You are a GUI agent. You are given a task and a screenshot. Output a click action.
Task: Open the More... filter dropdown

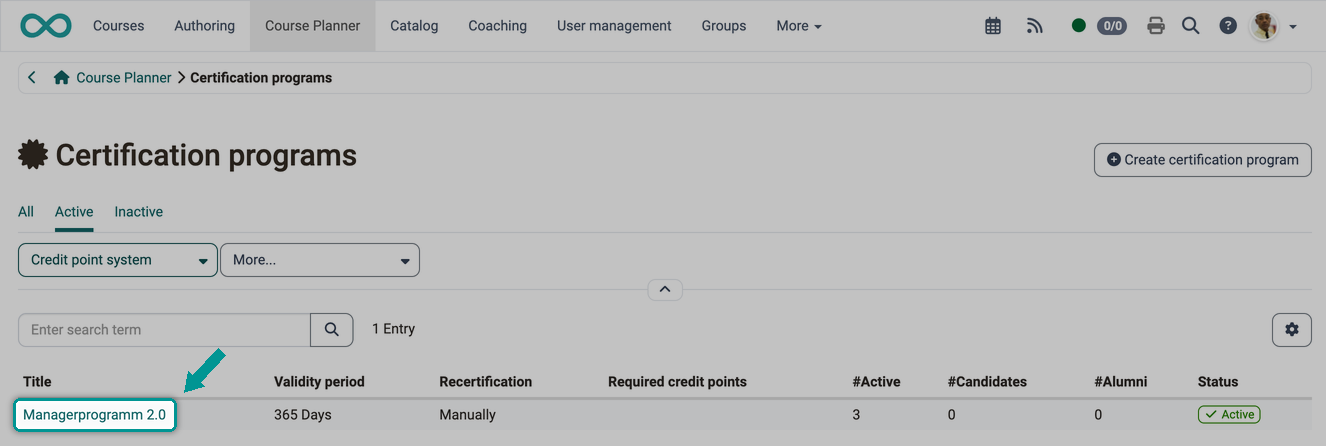[x=320, y=260]
